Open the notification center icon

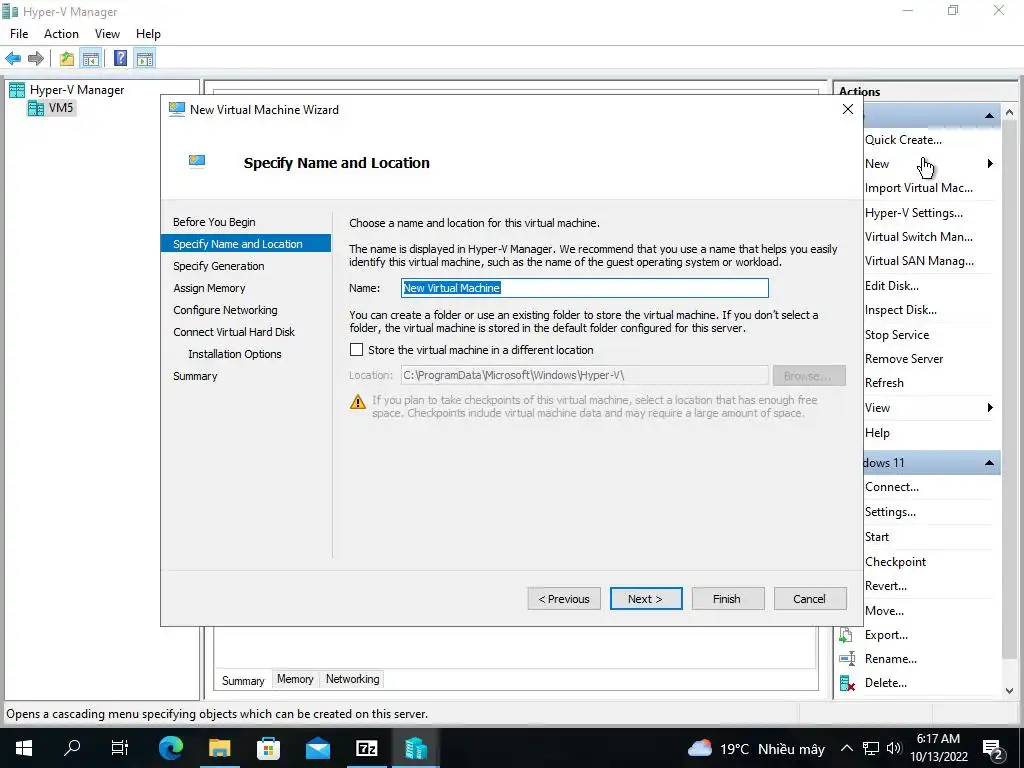992,749
